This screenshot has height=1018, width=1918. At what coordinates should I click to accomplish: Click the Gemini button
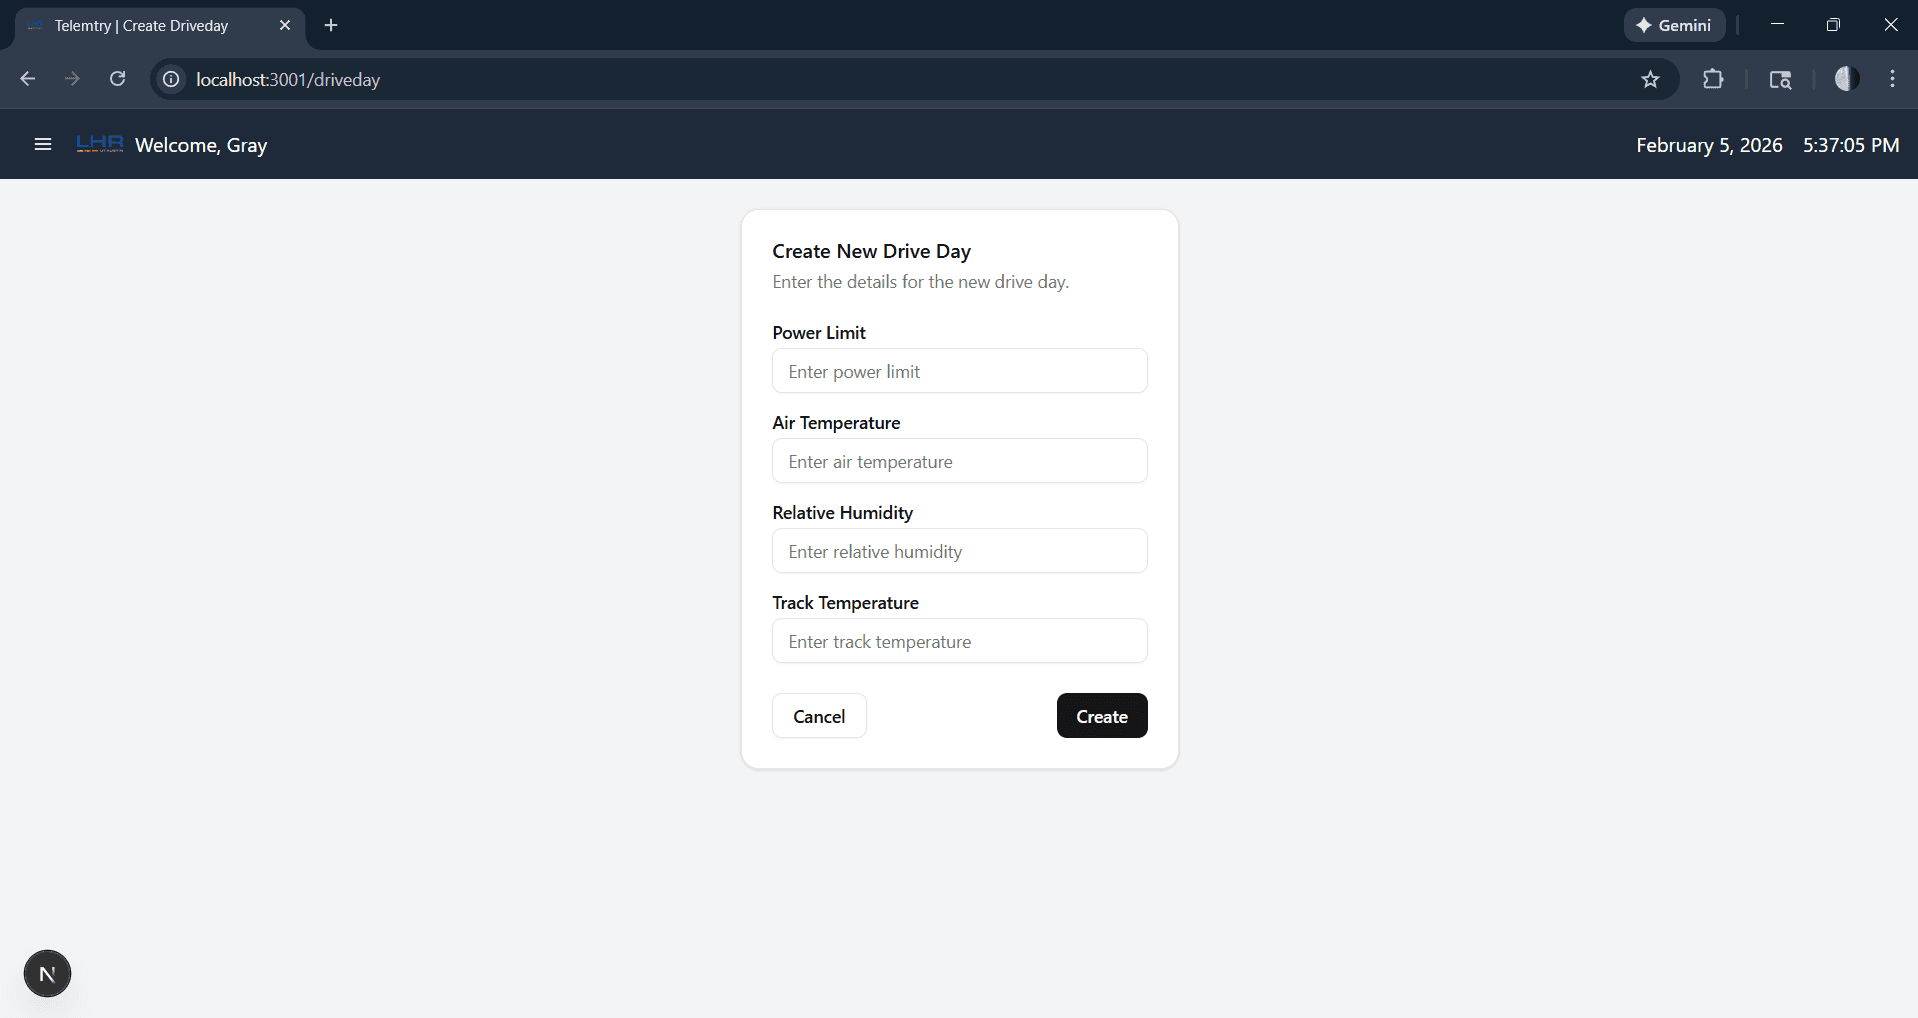point(1674,26)
